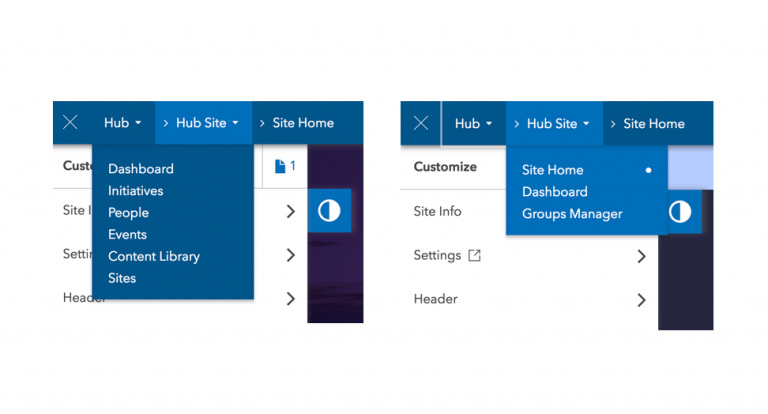Select People in the Hub menu
768x414 pixels.
(x=129, y=213)
